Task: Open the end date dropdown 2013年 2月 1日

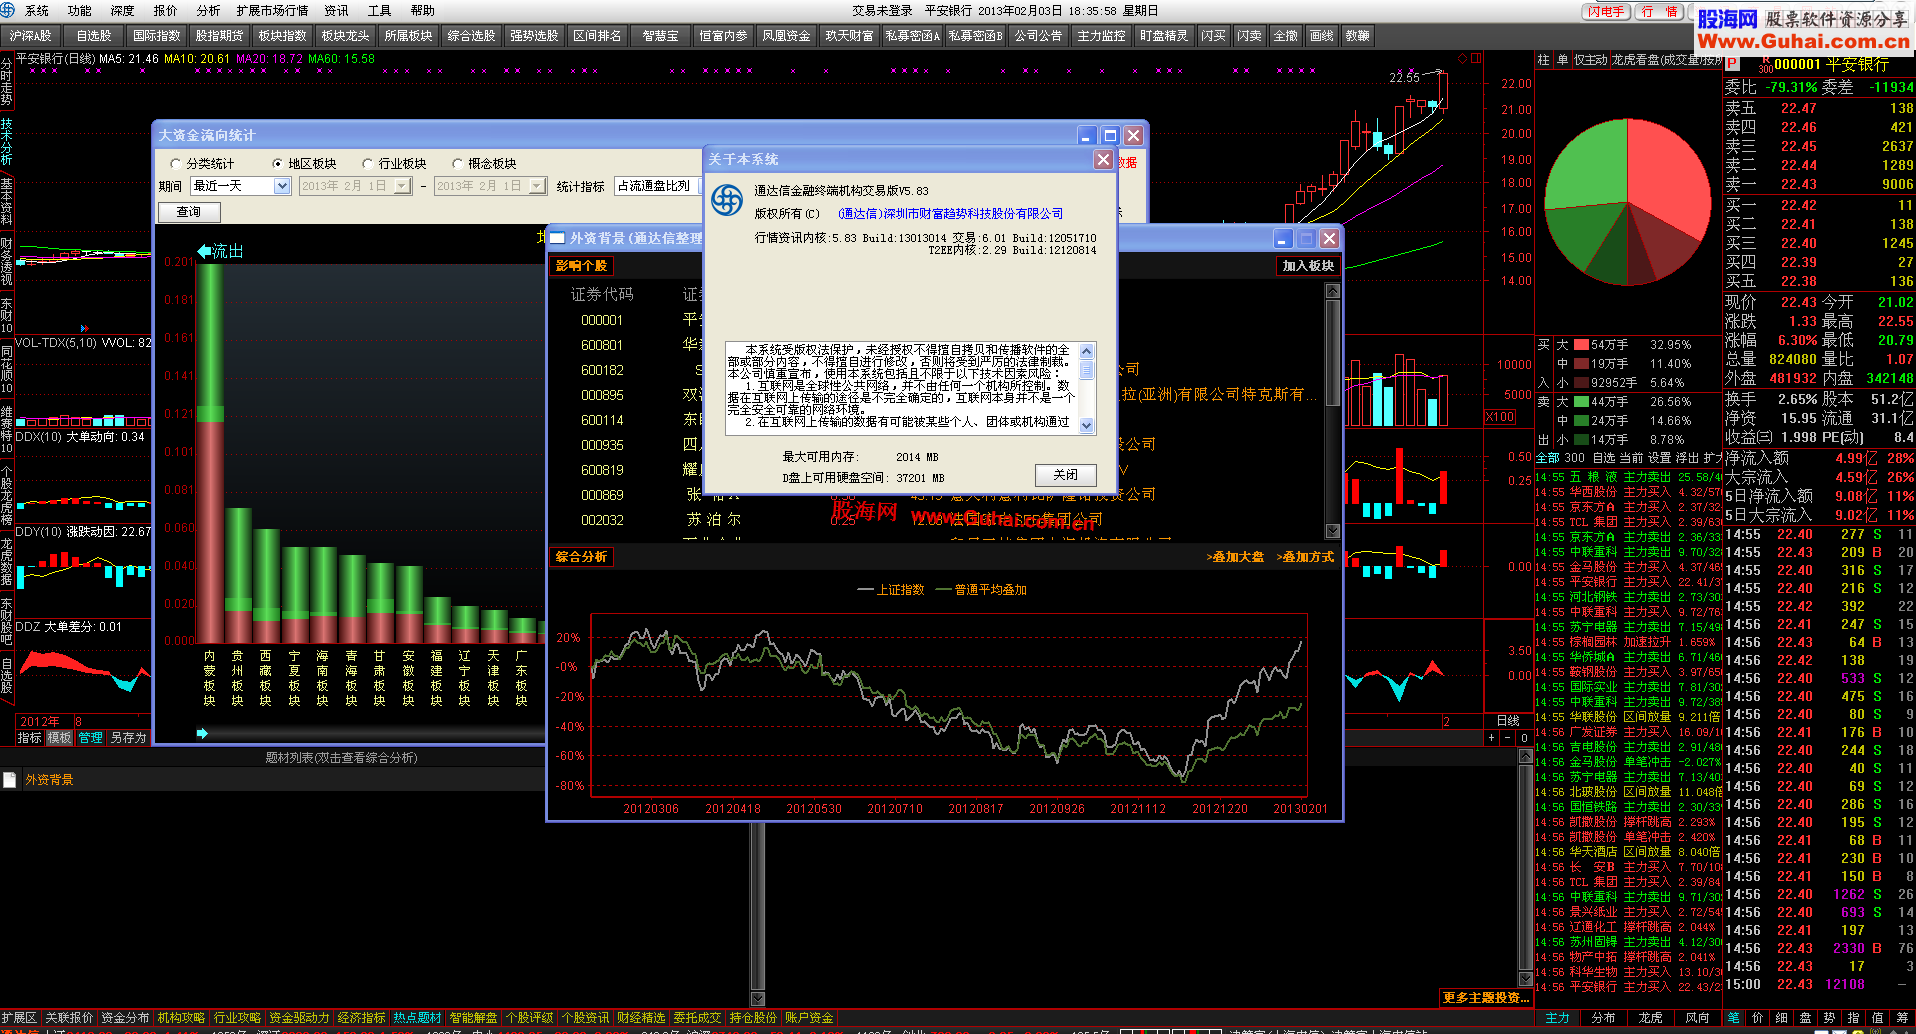Action: (x=490, y=186)
